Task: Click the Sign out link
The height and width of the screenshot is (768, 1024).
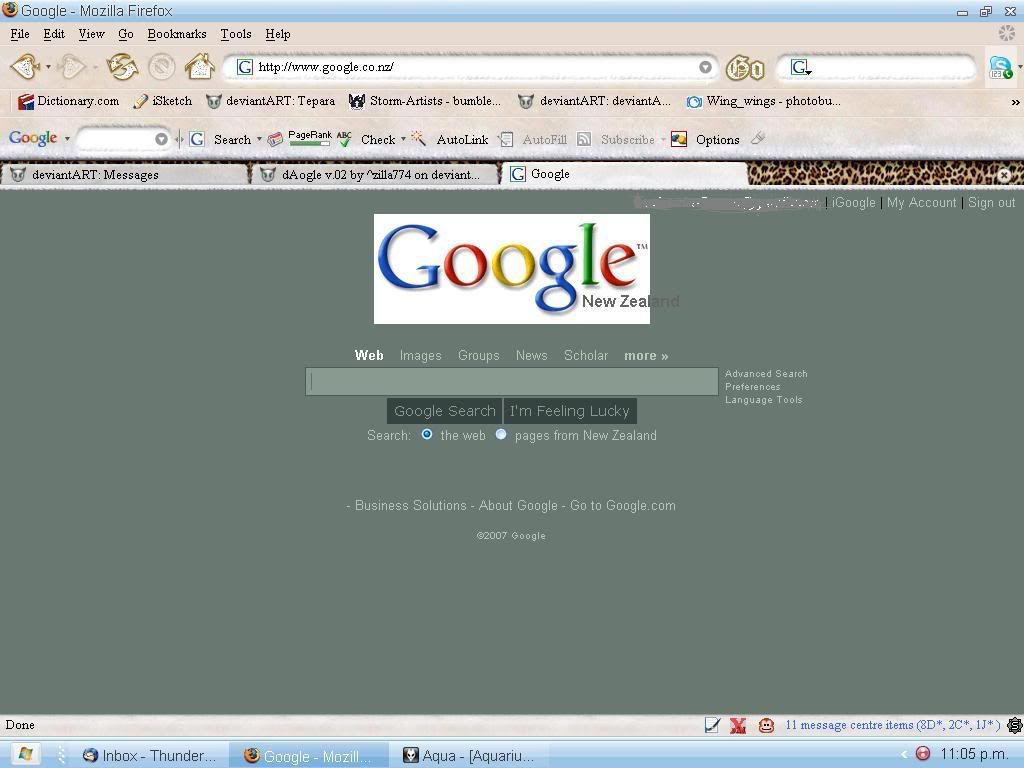Action: tap(991, 202)
